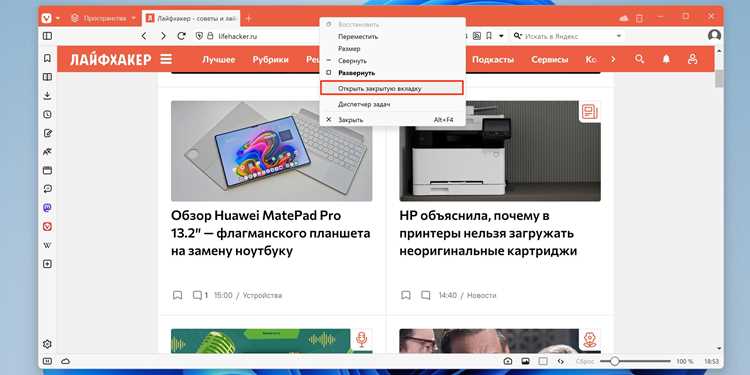
Task: Open the Bookmarks panel in sidebar
Action: [x=47, y=58]
